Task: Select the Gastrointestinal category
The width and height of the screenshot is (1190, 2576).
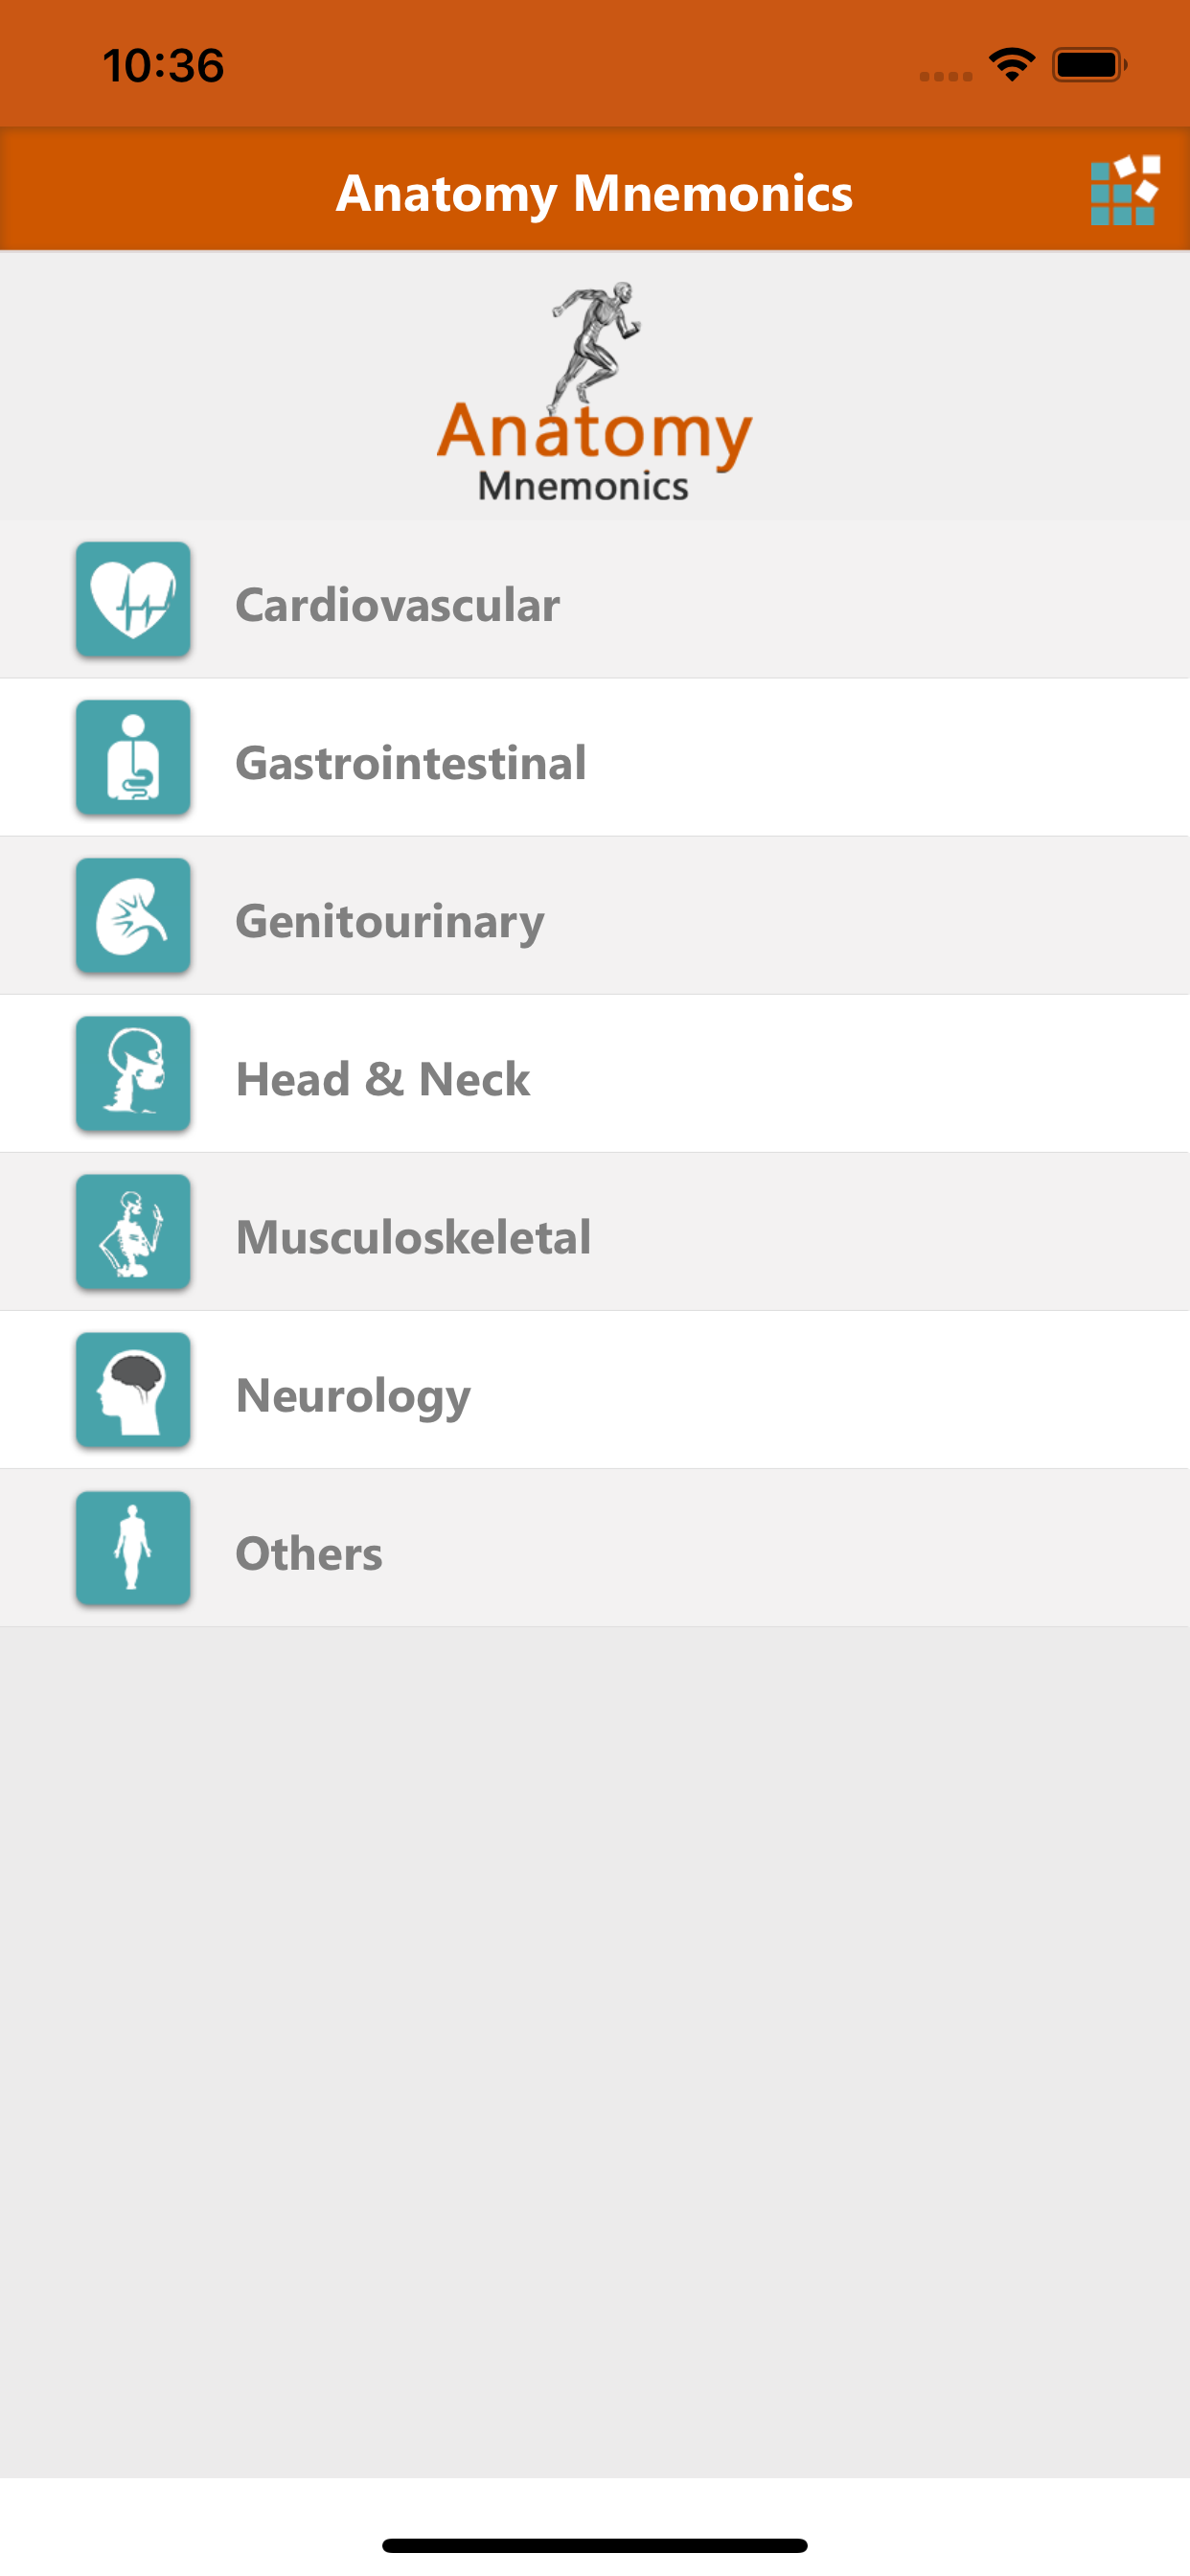Action: [410, 763]
